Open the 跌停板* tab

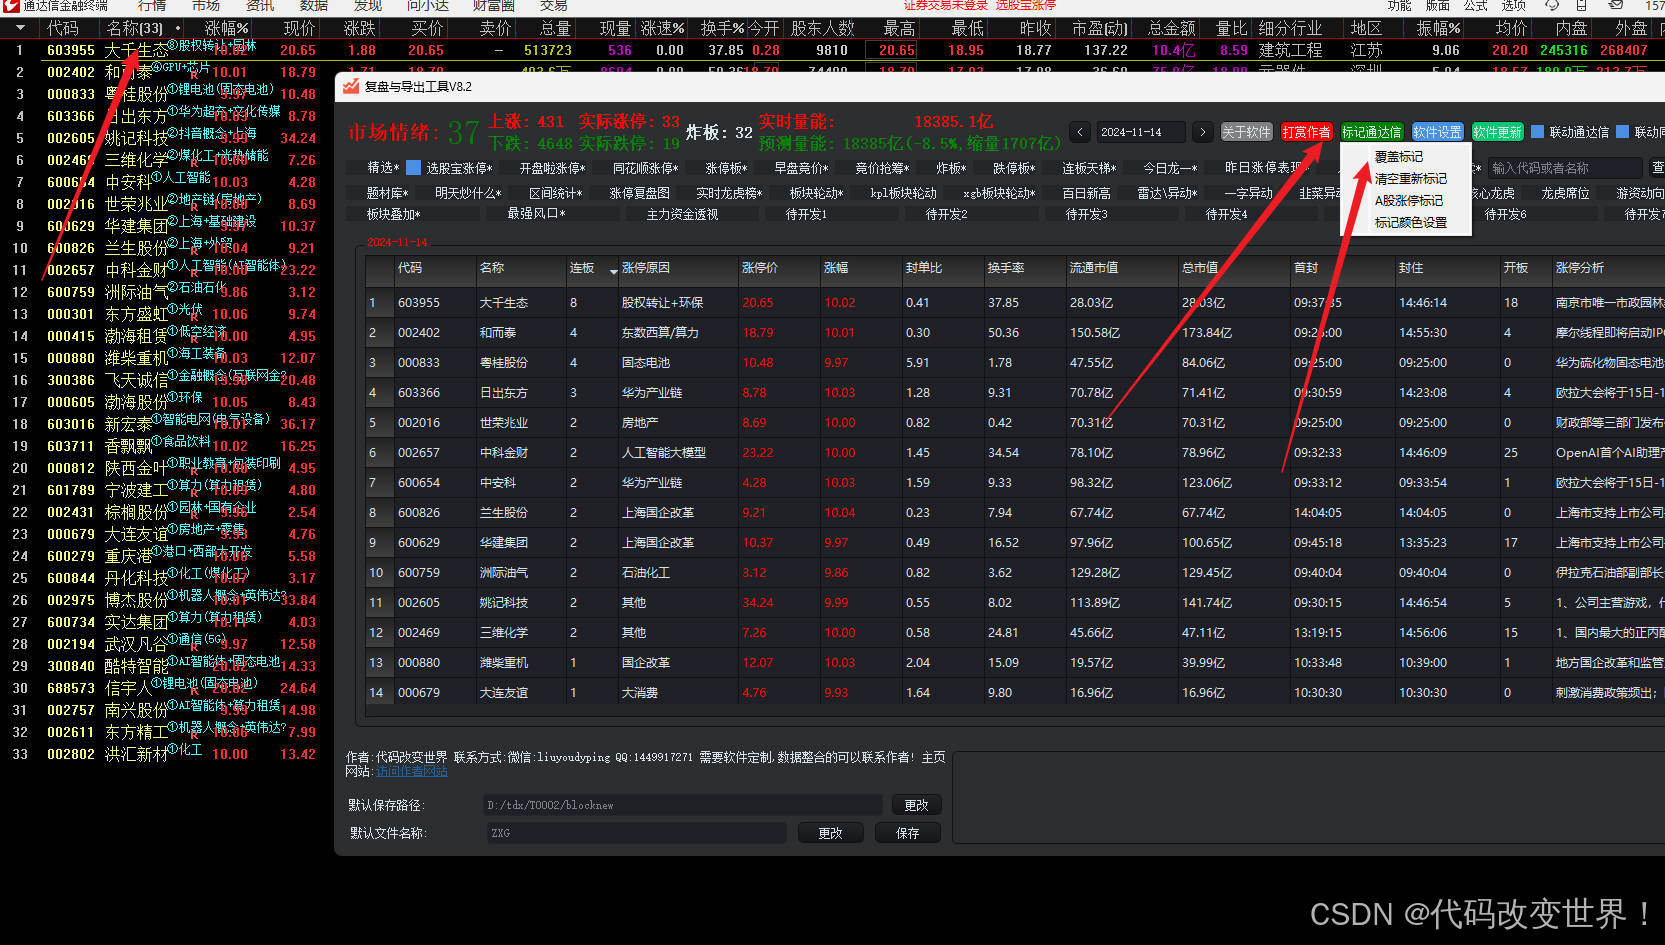coord(1015,168)
